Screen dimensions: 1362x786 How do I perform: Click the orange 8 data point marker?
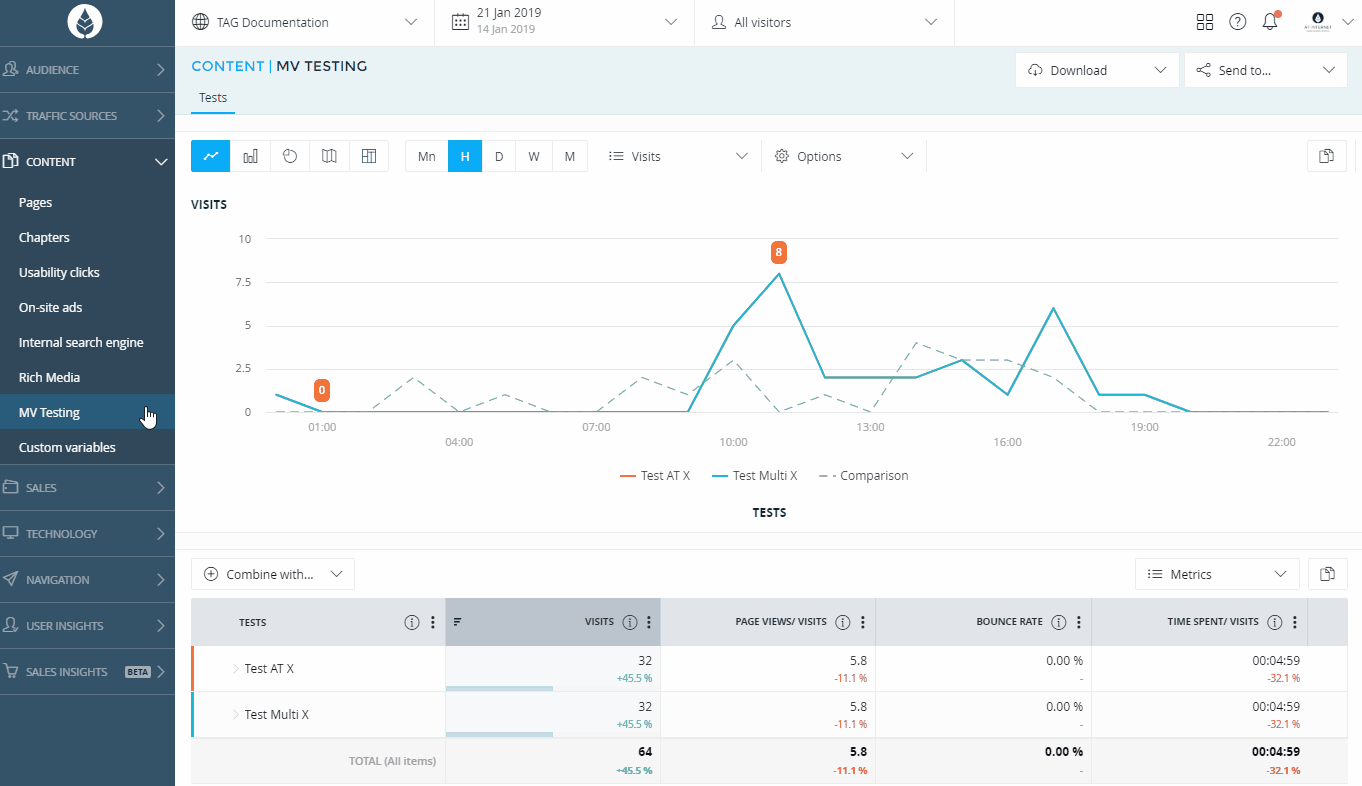tap(778, 252)
